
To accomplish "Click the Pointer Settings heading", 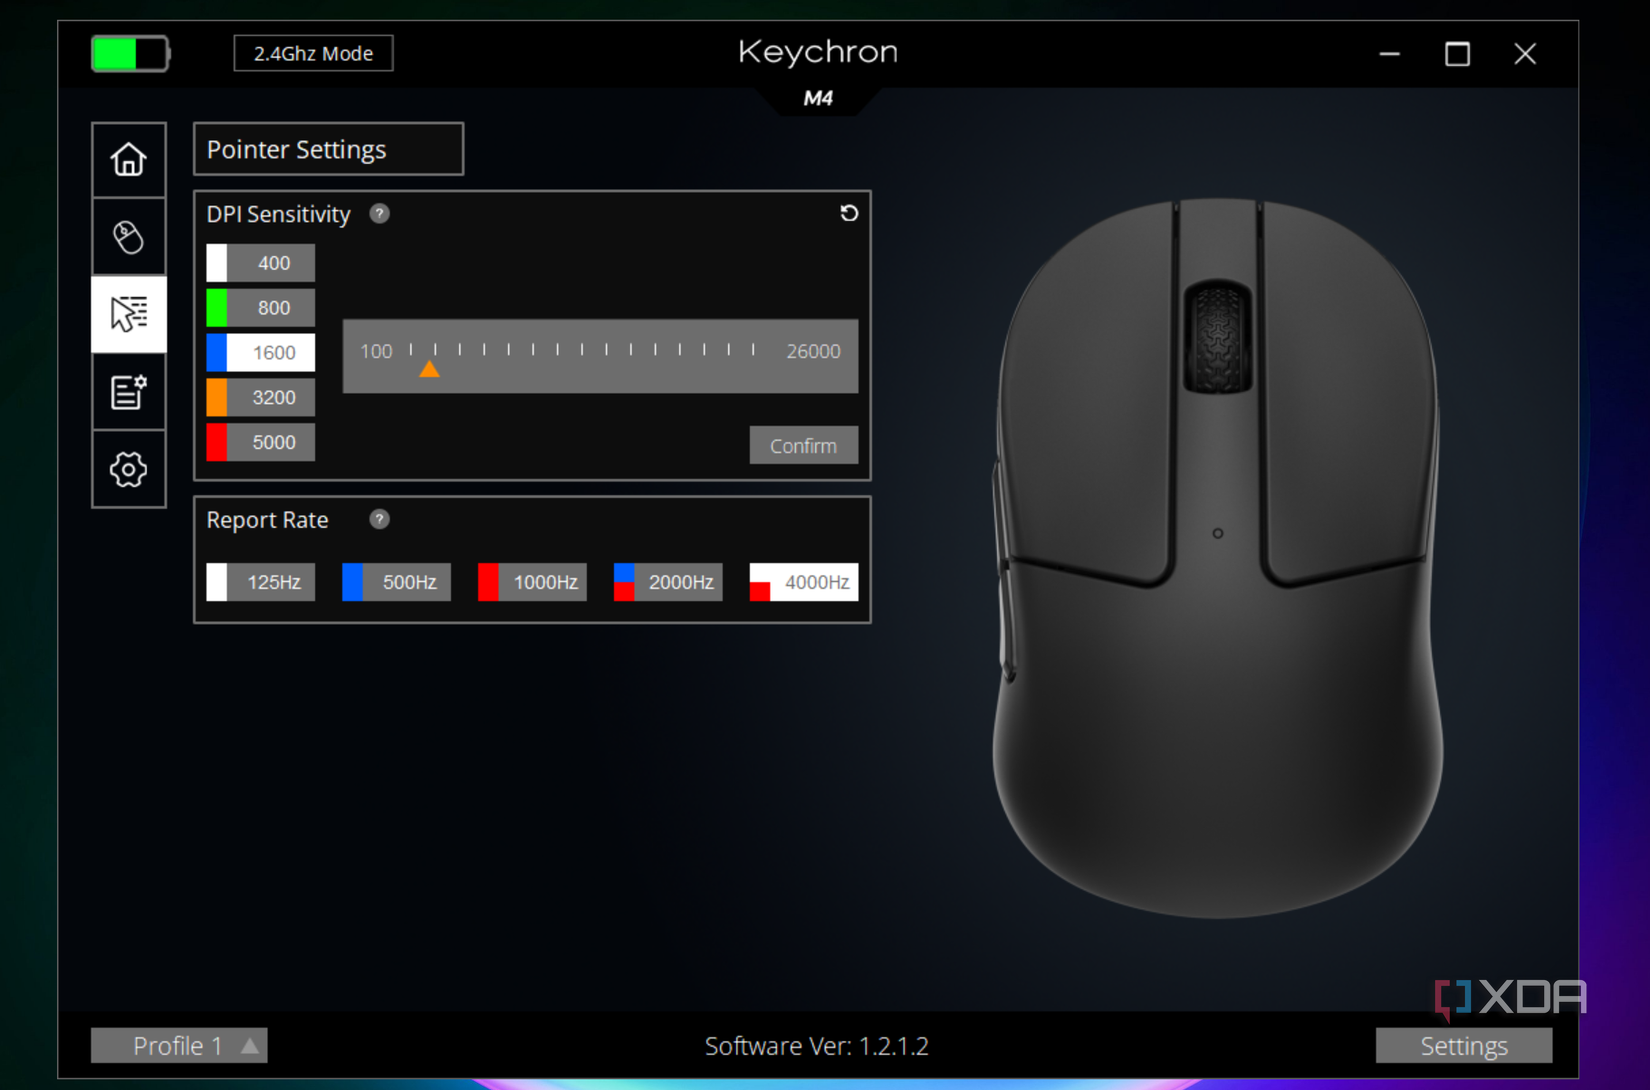I will click(x=296, y=150).
